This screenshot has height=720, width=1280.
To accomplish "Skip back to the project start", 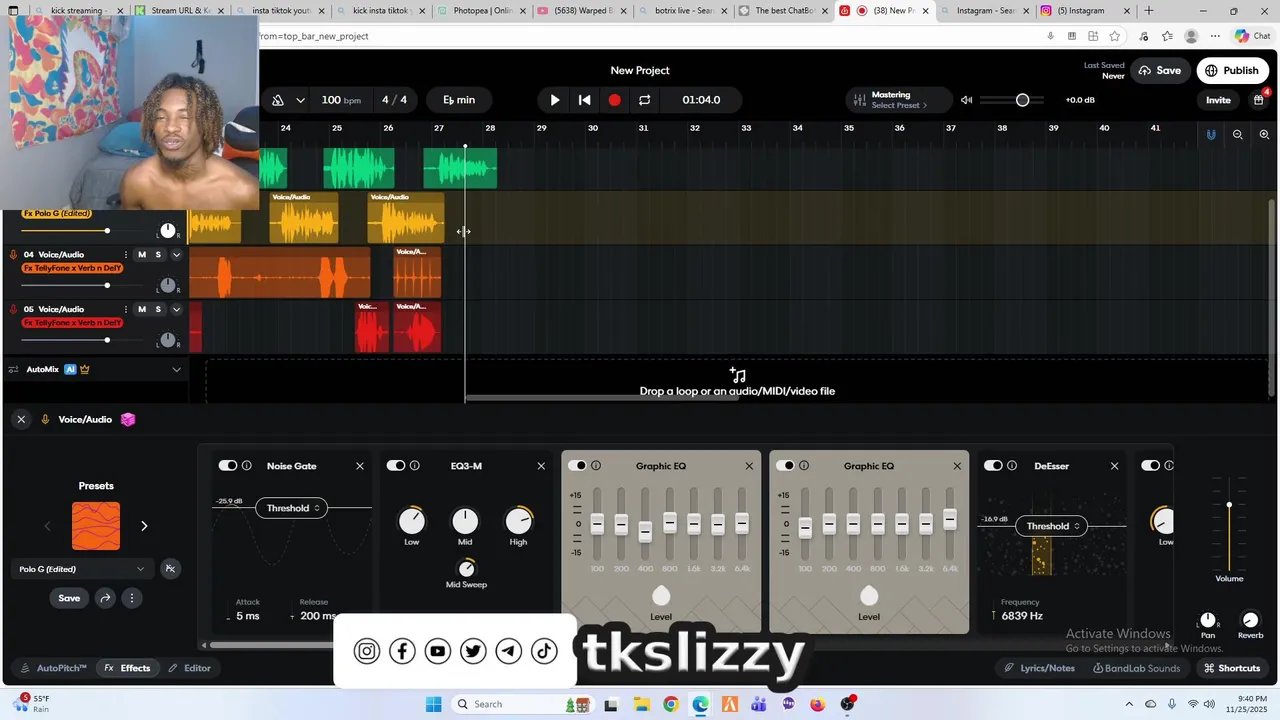I will [585, 100].
